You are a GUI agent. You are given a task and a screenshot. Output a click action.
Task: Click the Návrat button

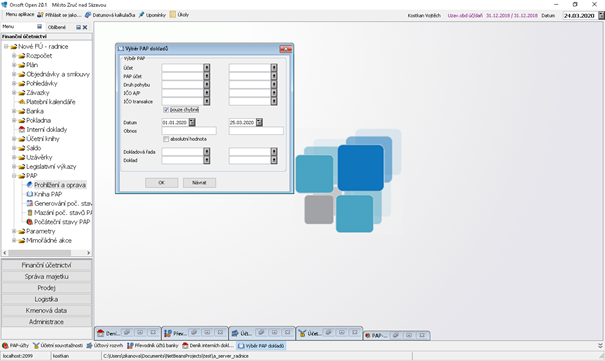pyautogui.click(x=199, y=182)
